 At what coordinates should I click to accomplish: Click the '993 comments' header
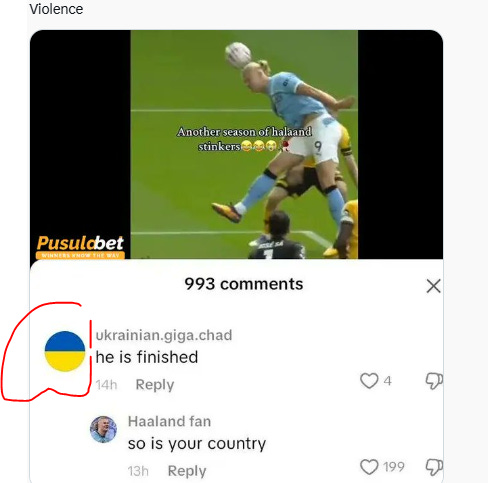[x=244, y=284]
